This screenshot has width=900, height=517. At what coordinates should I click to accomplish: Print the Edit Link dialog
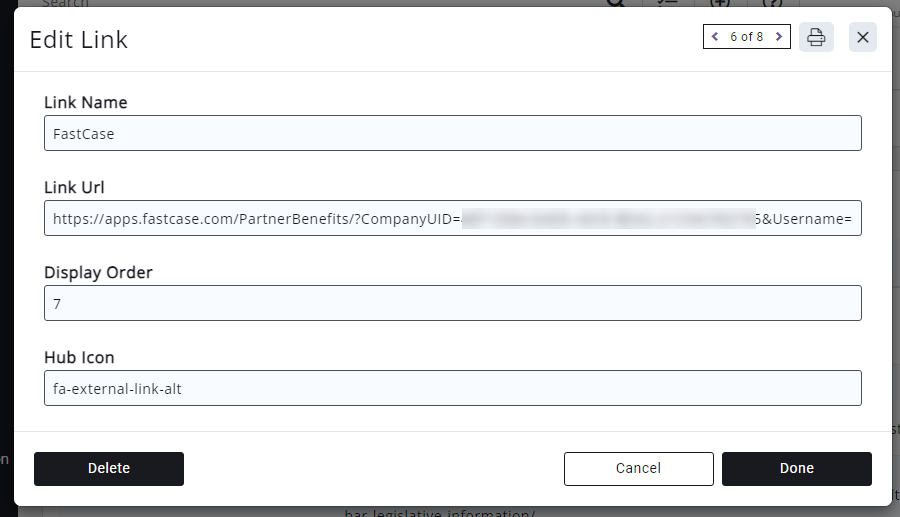click(816, 37)
